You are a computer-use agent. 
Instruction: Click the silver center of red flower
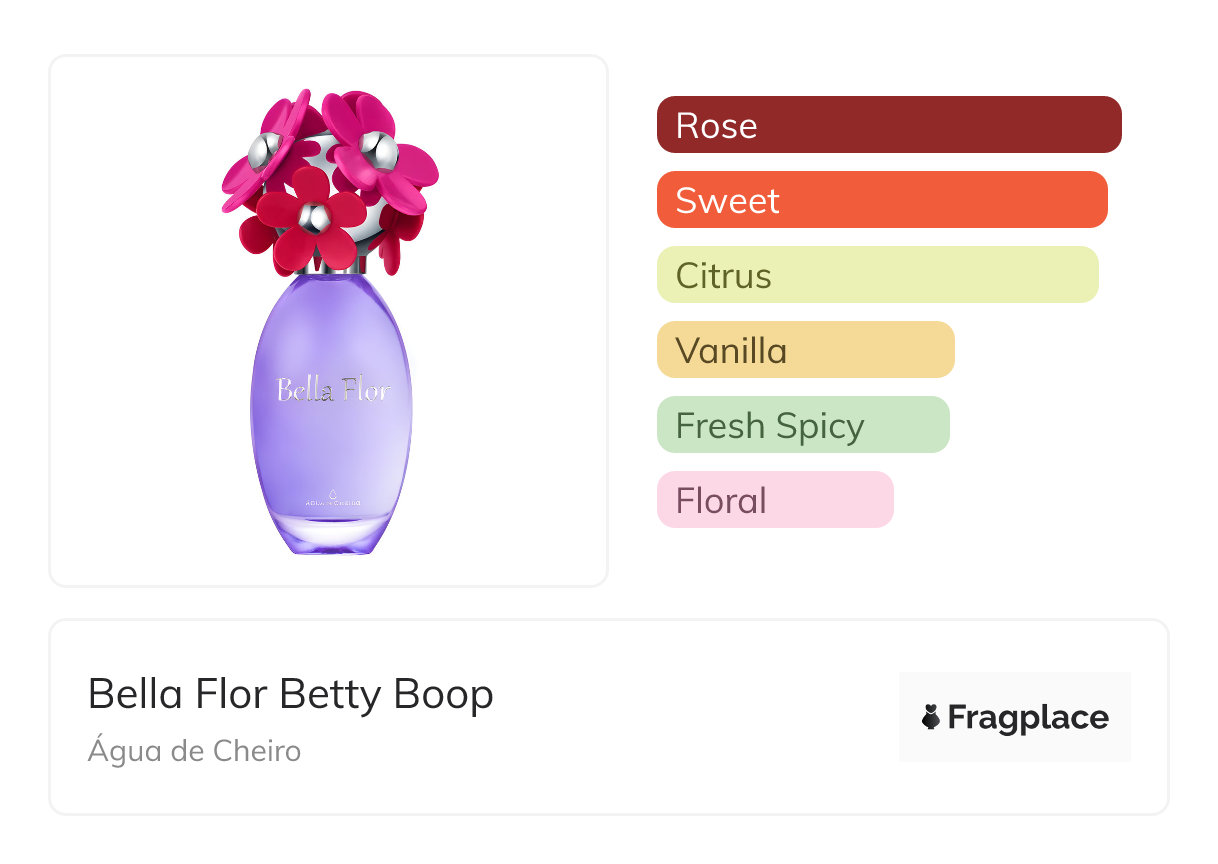tap(314, 217)
